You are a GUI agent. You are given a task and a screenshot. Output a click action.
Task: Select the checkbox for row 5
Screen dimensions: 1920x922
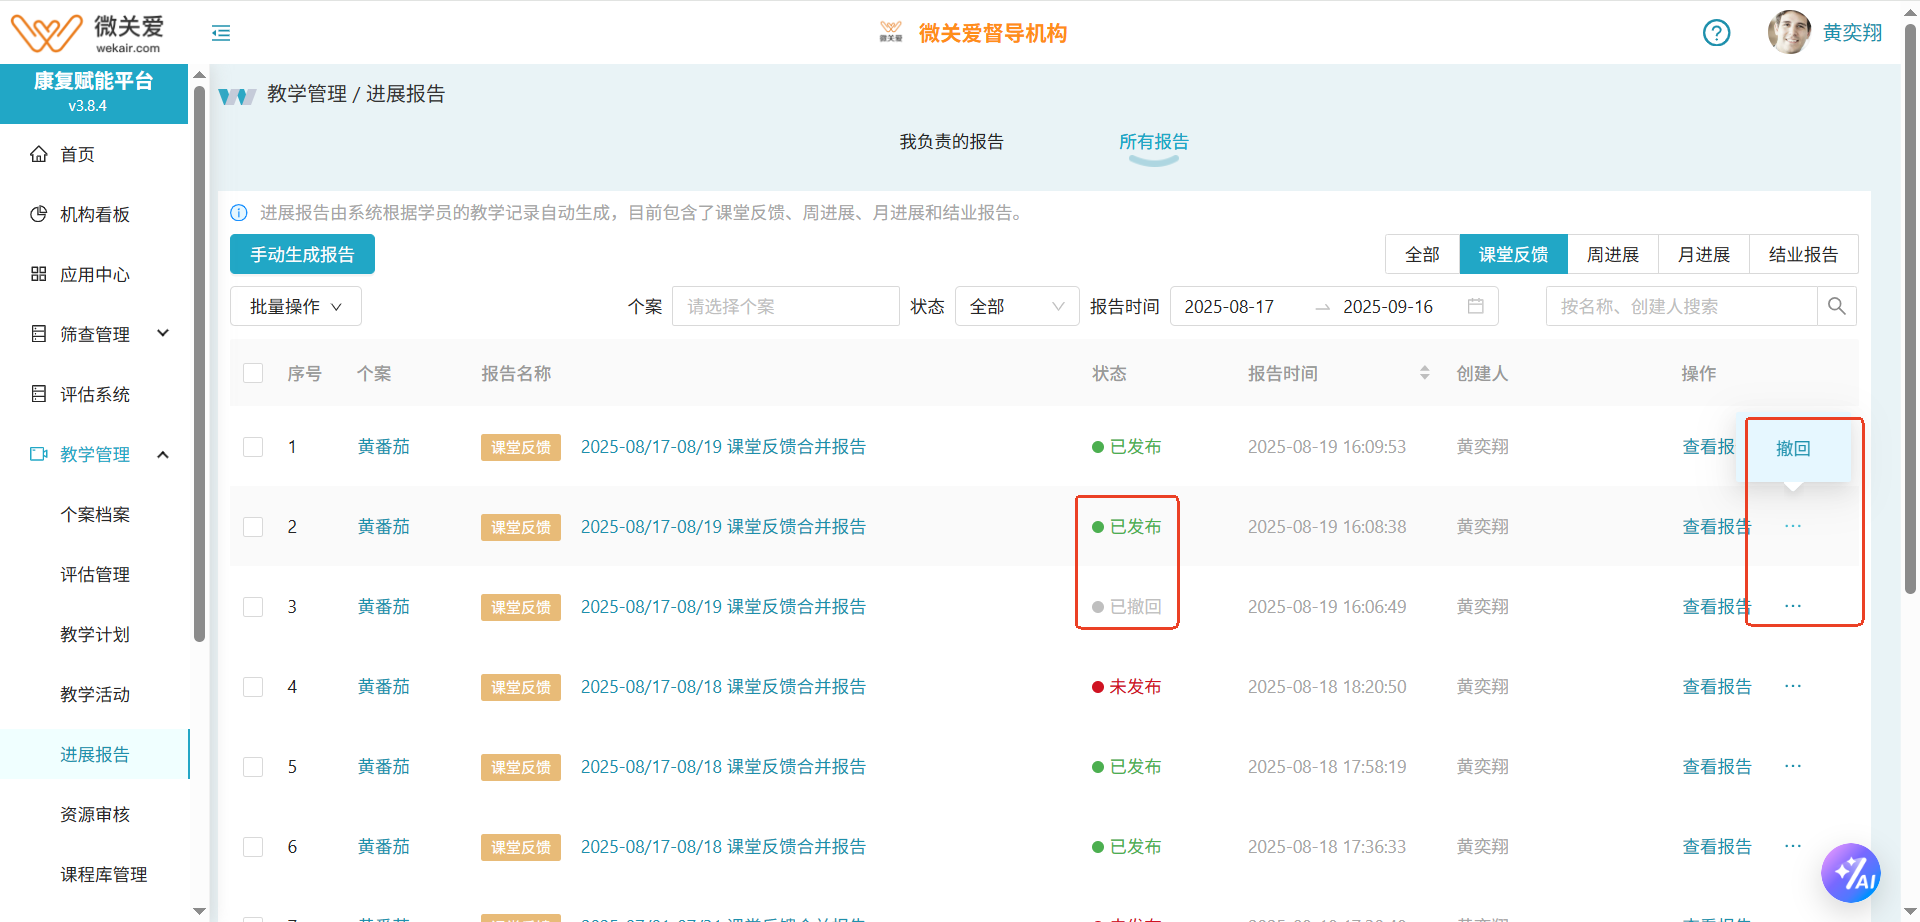click(253, 767)
